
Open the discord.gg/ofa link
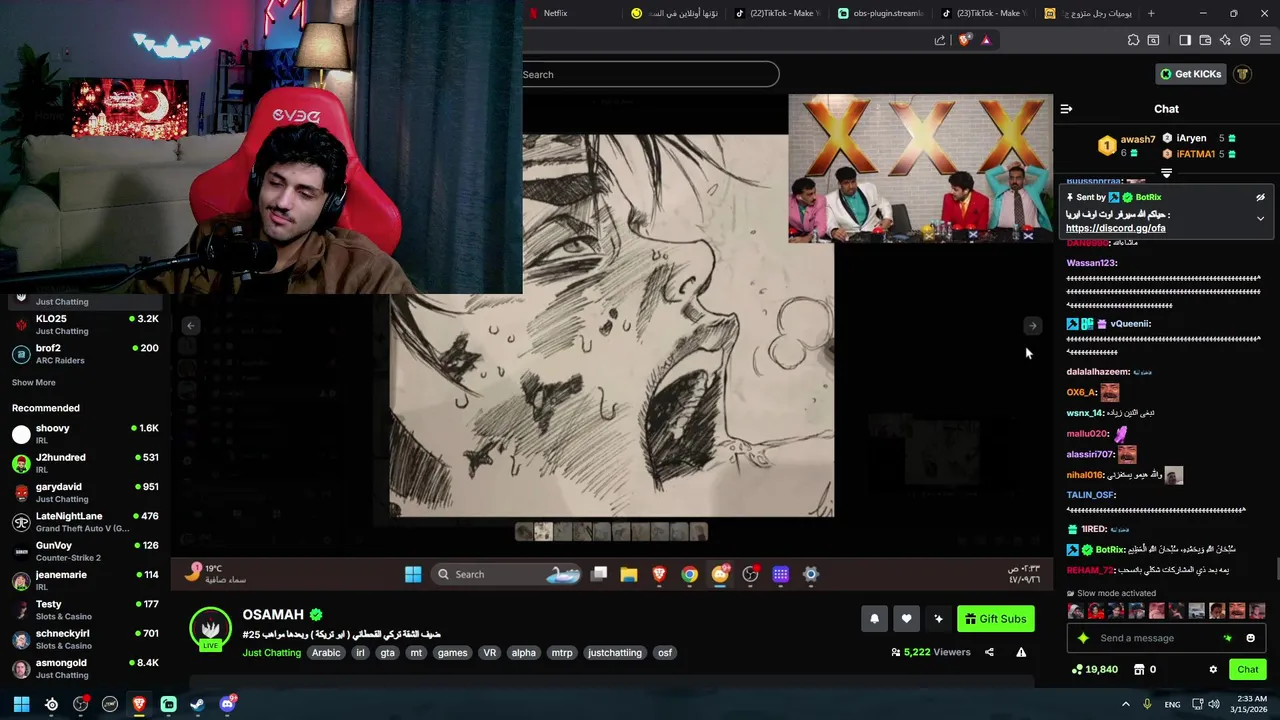[x=1115, y=228]
